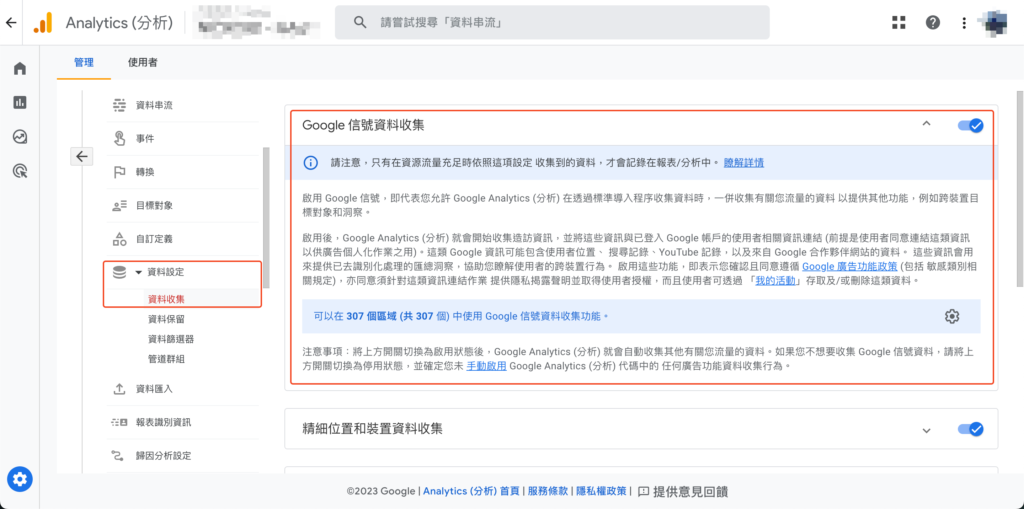
Task: Select 管道群組 submenu item
Action: (167, 359)
